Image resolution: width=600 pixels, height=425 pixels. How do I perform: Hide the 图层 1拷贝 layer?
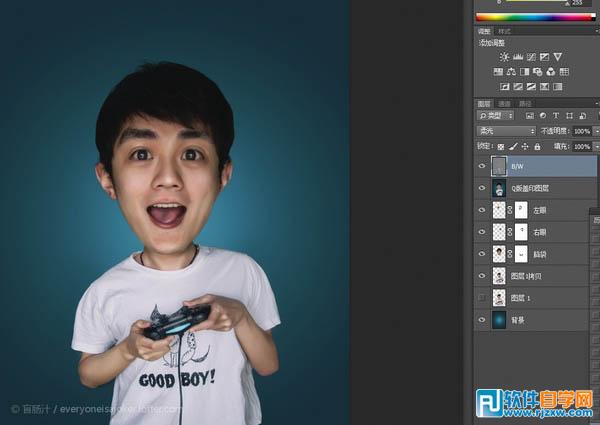coord(482,276)
